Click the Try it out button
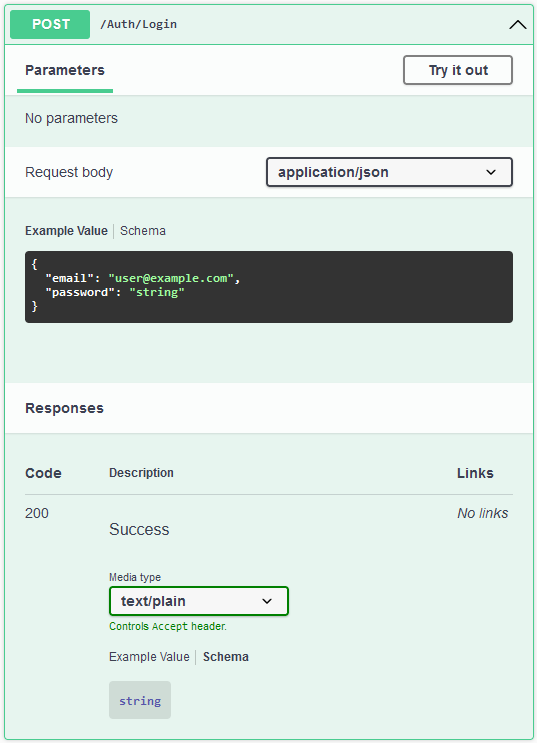This screenshot has width=537, height=743. coord(458,70)
